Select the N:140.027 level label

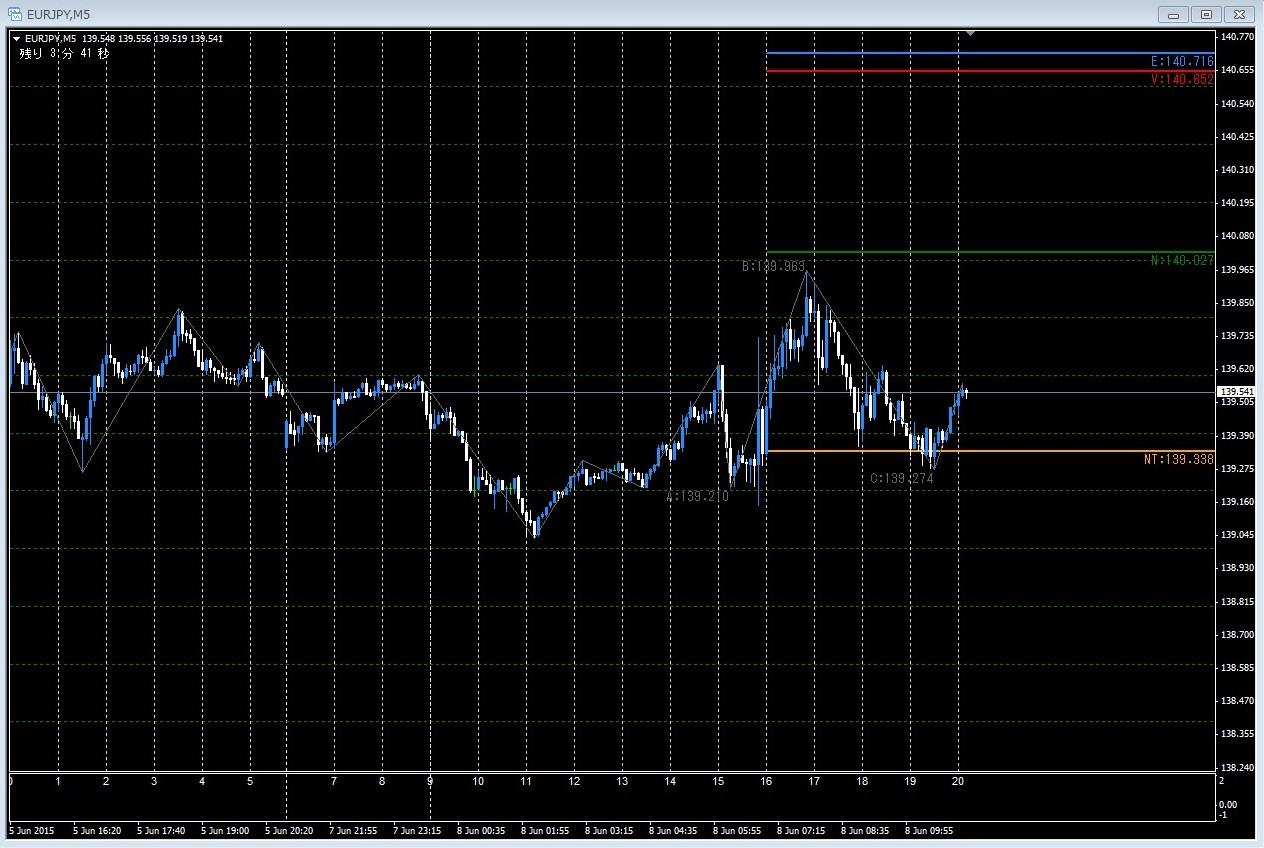1182,260
